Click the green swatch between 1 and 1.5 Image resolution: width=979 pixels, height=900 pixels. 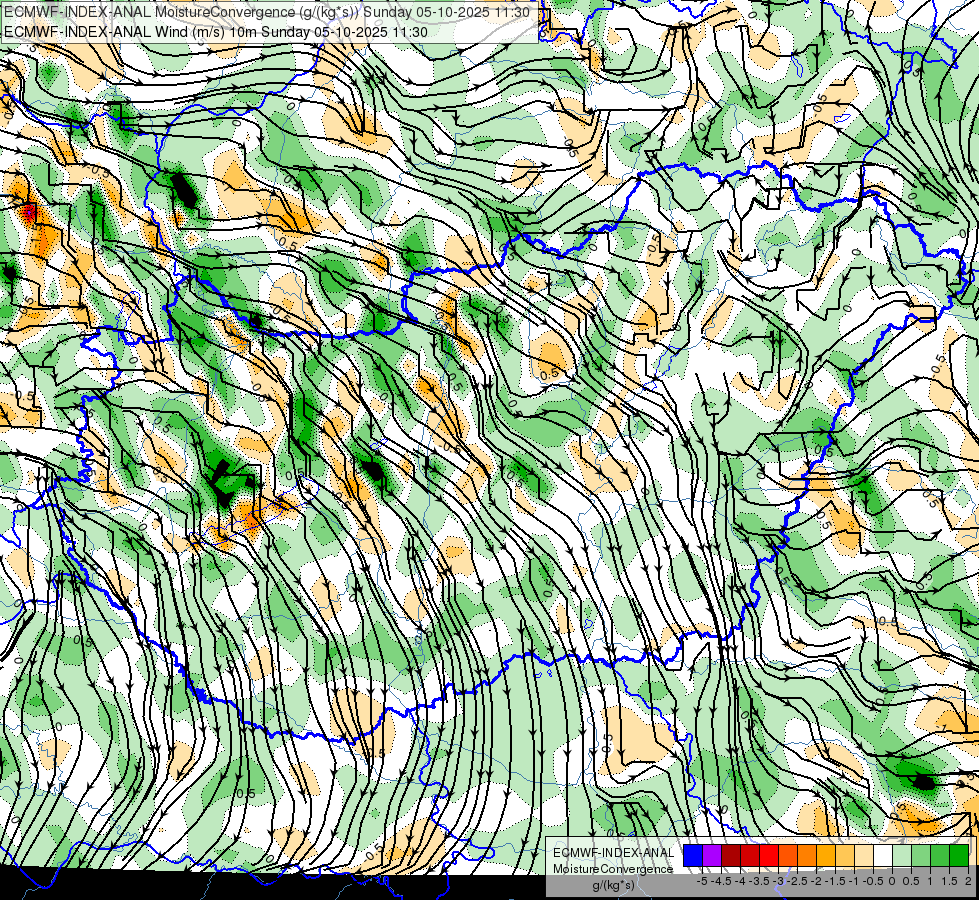(x=940, y=856)
